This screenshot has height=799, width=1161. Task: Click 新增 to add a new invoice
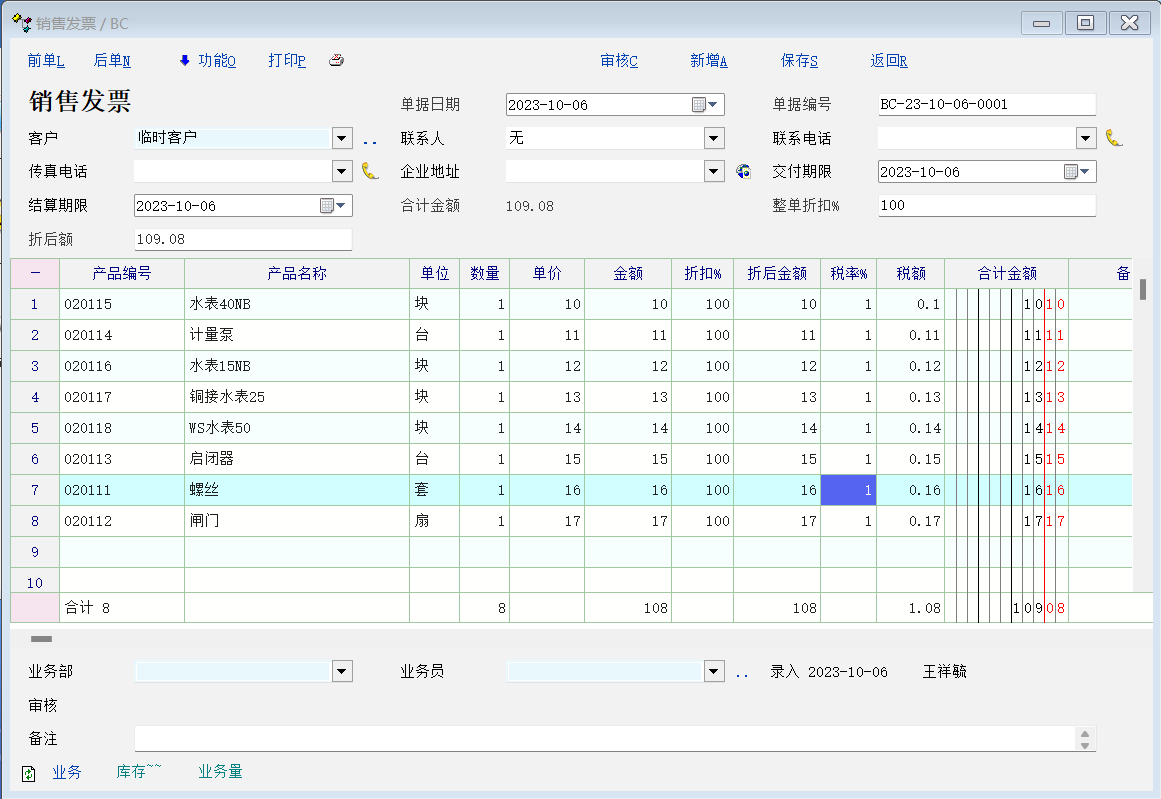708,61
